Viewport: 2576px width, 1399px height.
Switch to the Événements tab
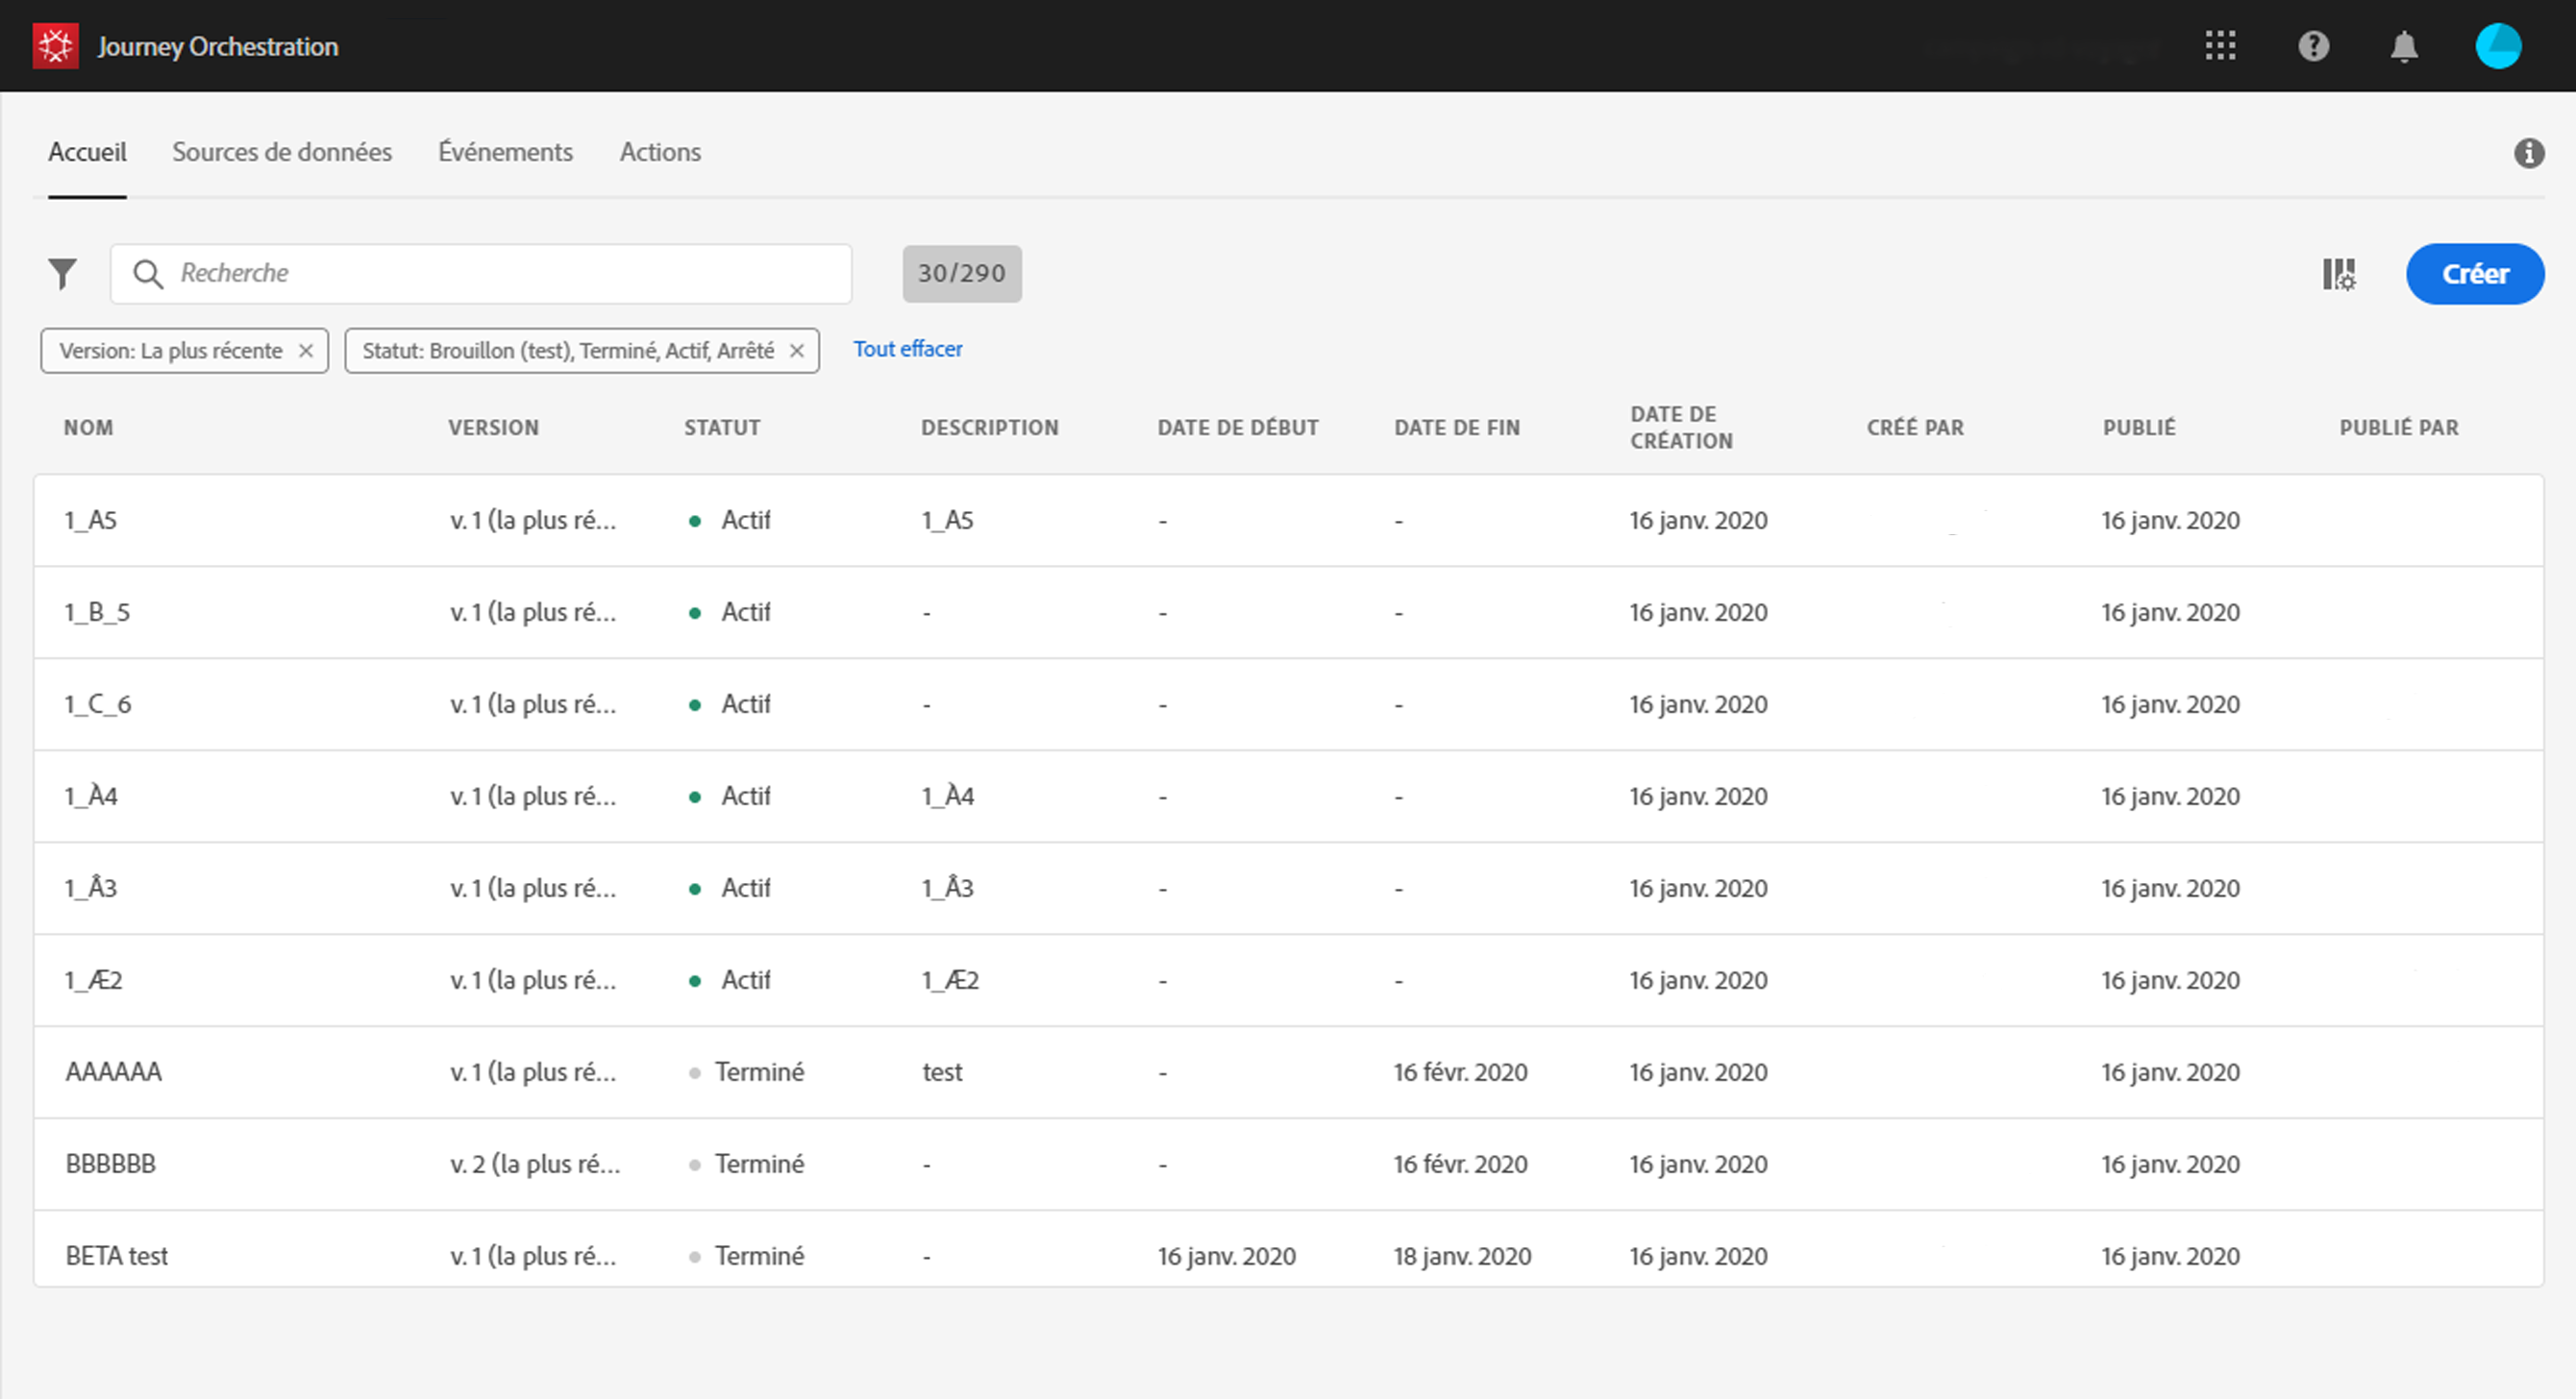pyautogui.click(x=505, y=152)
